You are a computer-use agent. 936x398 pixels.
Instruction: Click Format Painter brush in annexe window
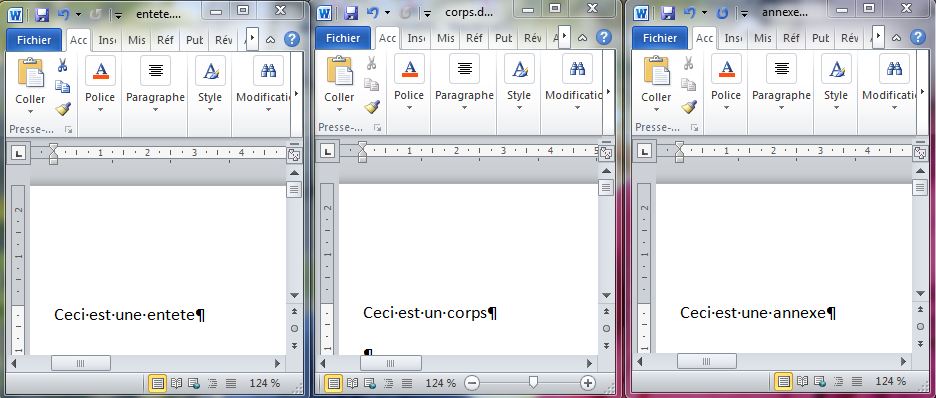coord(689,106)
